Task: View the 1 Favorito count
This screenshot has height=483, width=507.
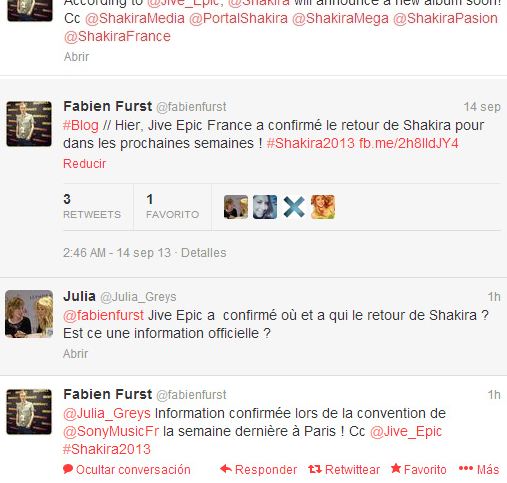Action: pyautogui.click(x=173, y=207)
